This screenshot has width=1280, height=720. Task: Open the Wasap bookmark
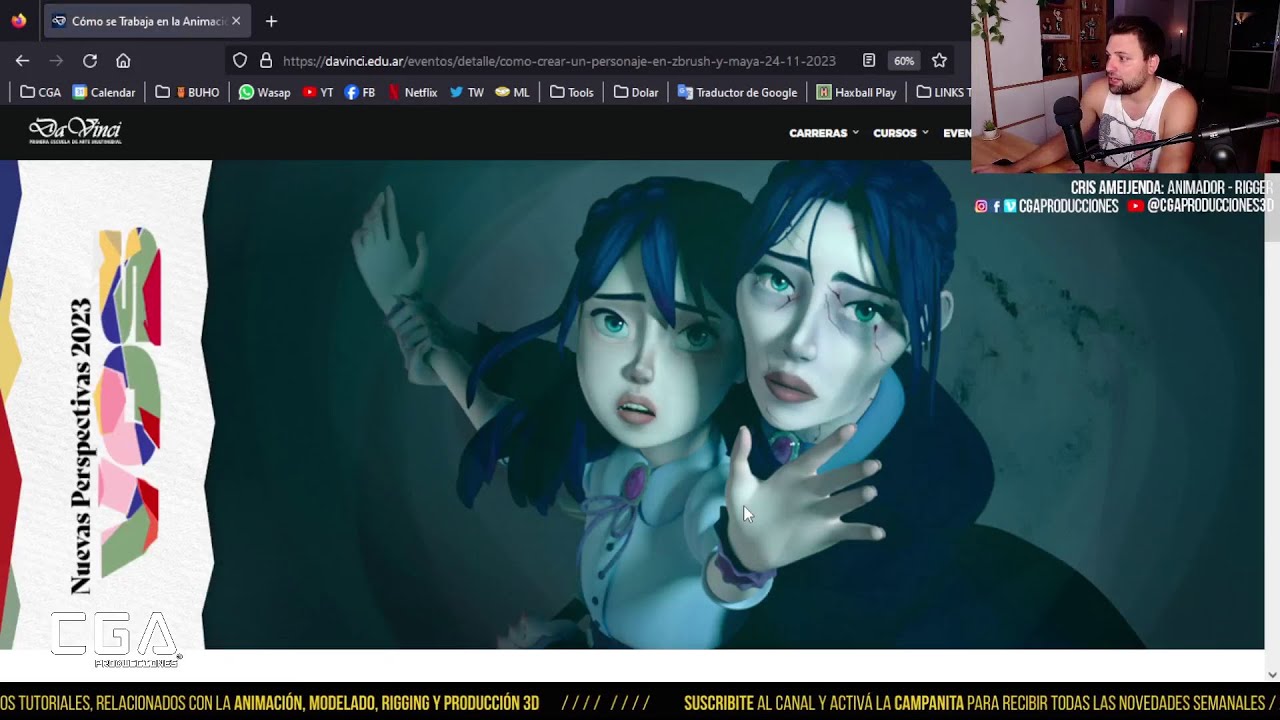point(264,92)
